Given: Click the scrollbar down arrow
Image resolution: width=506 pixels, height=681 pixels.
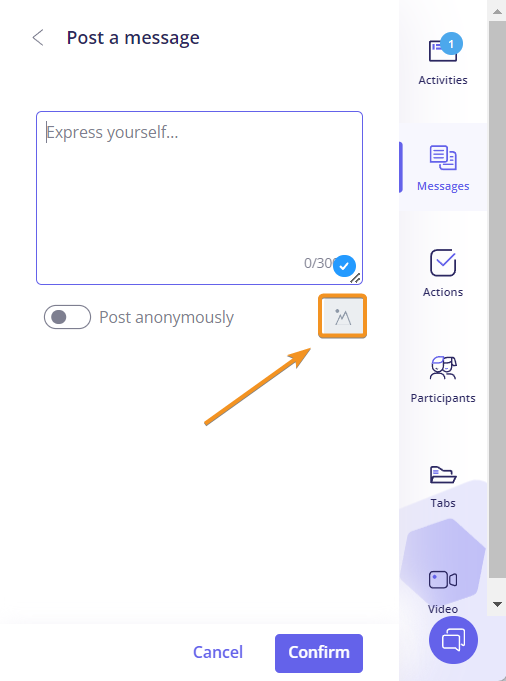Looking at the screenshot, I should [x=497, y=604].
